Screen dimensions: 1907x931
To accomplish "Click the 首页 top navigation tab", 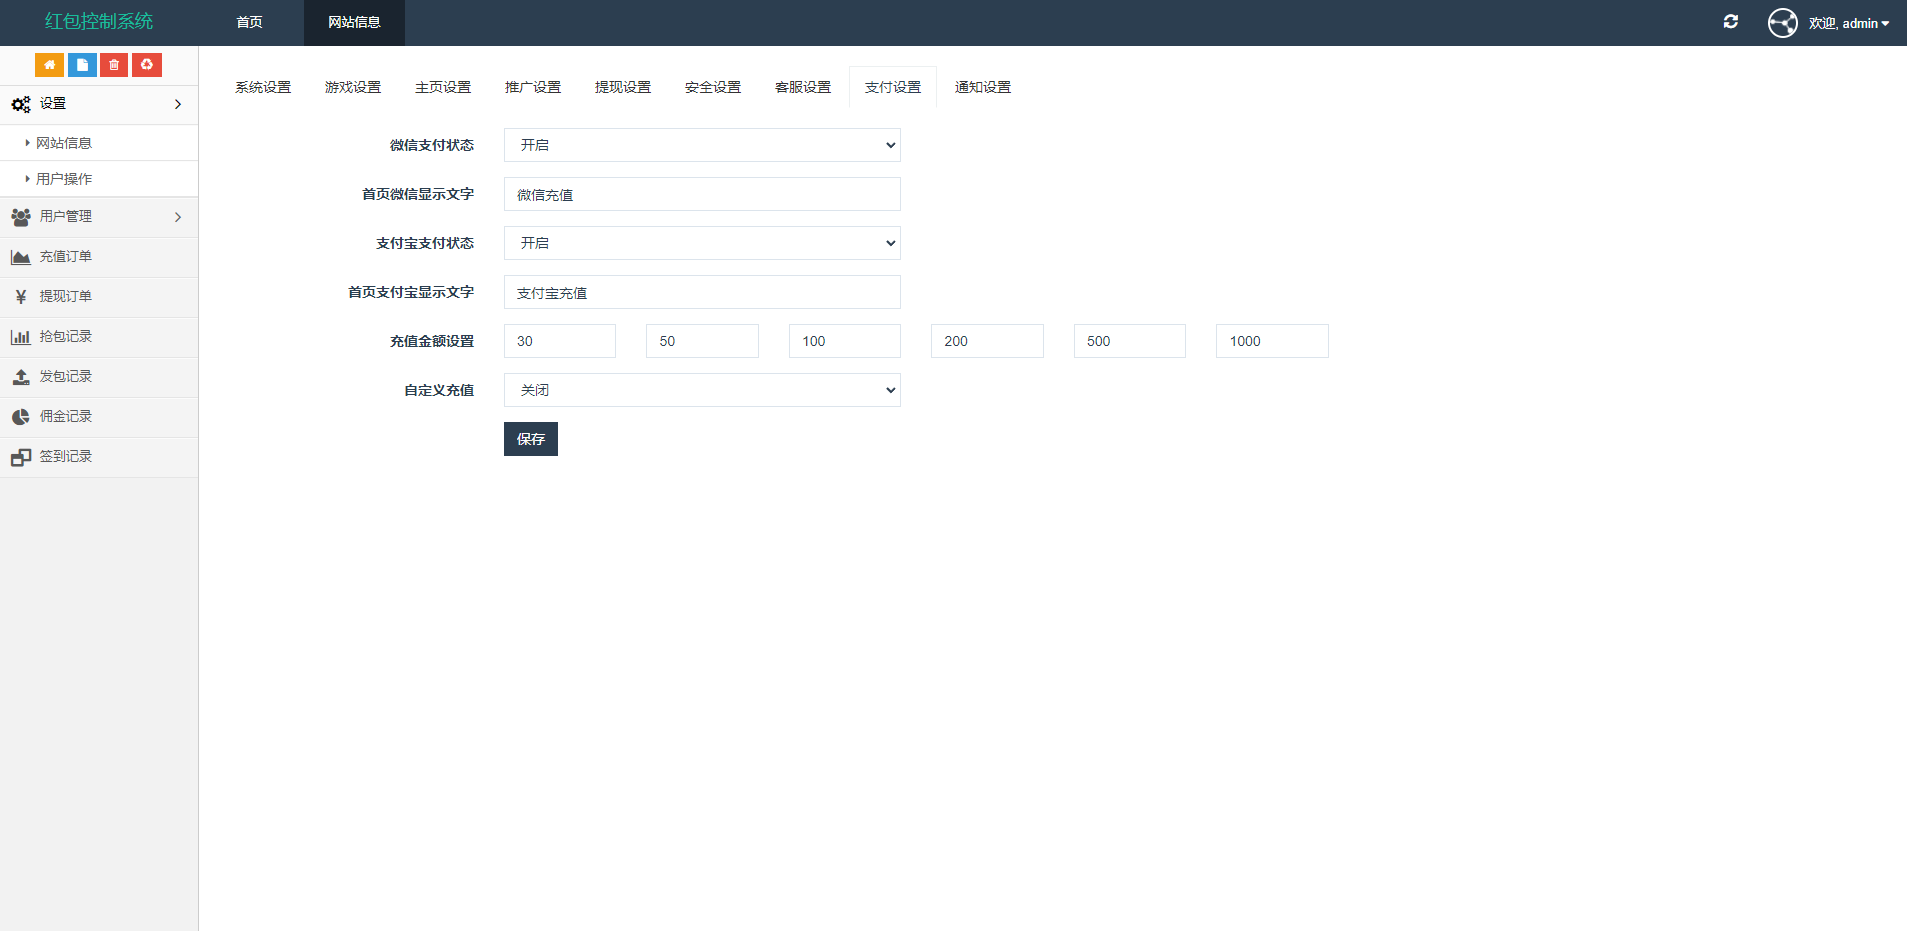I will pos(250,22).
